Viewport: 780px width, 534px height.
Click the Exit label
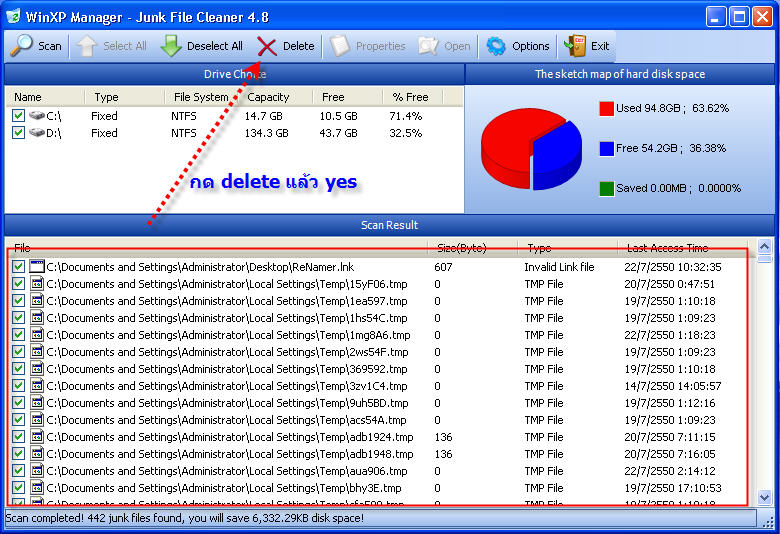pyautogui.click(x=600, y=46)
